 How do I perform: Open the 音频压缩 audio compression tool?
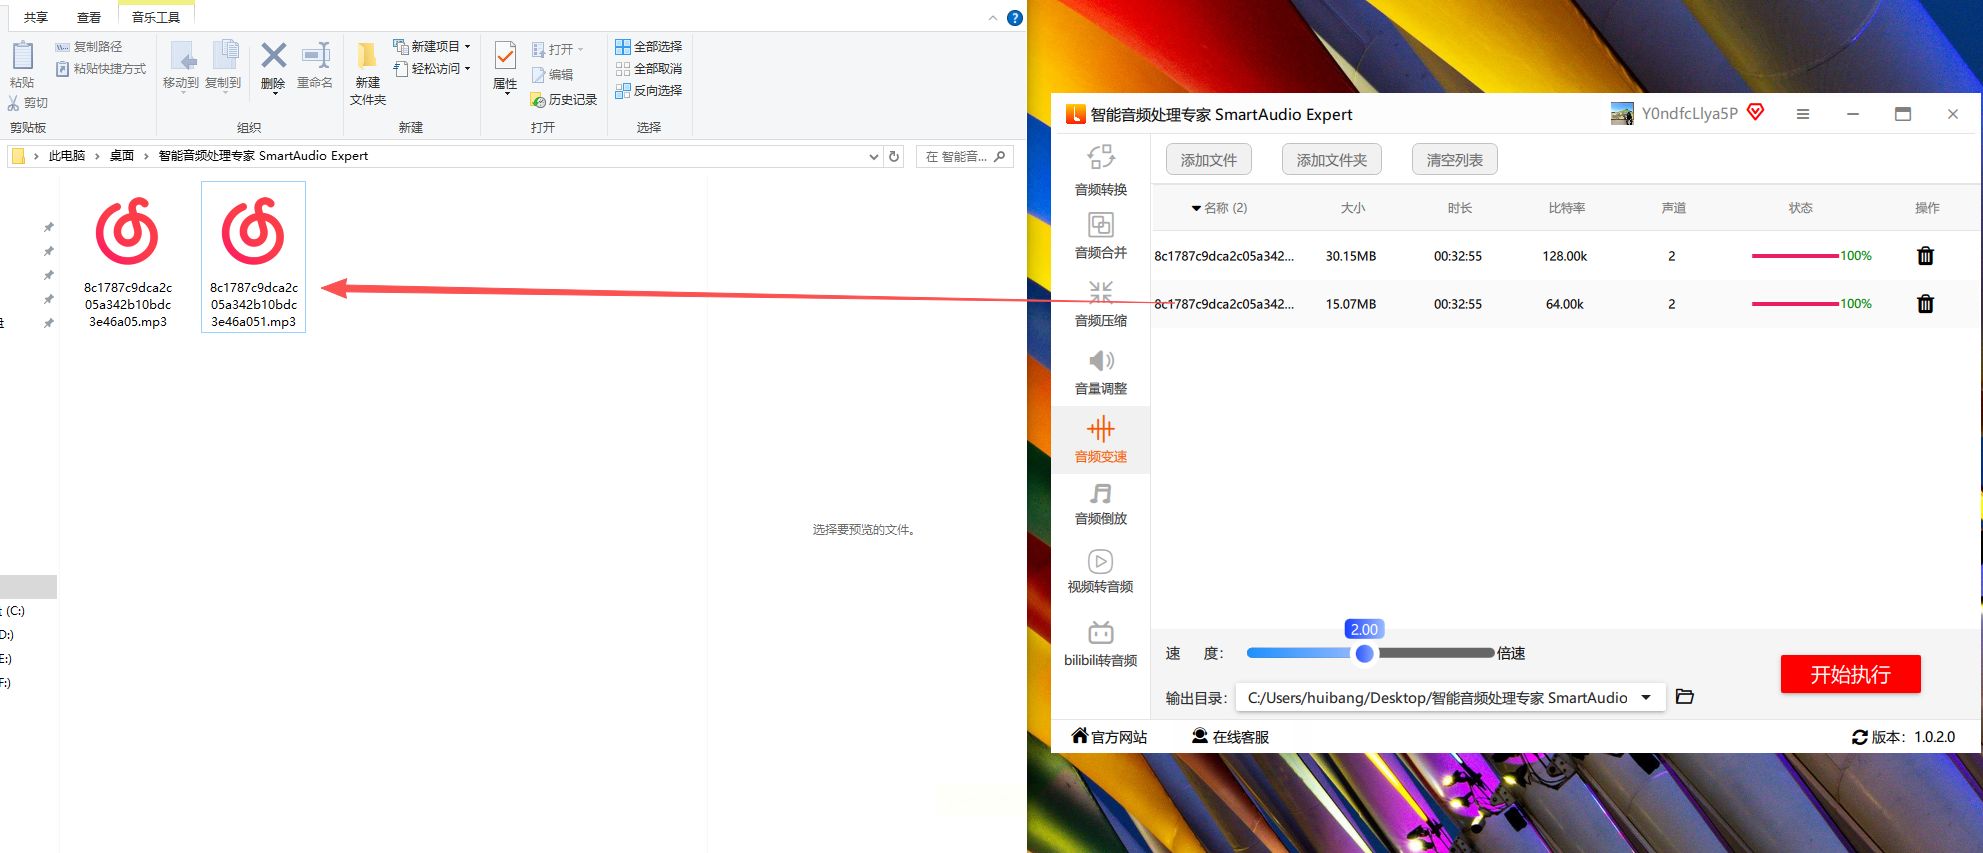coord(1101,303)
